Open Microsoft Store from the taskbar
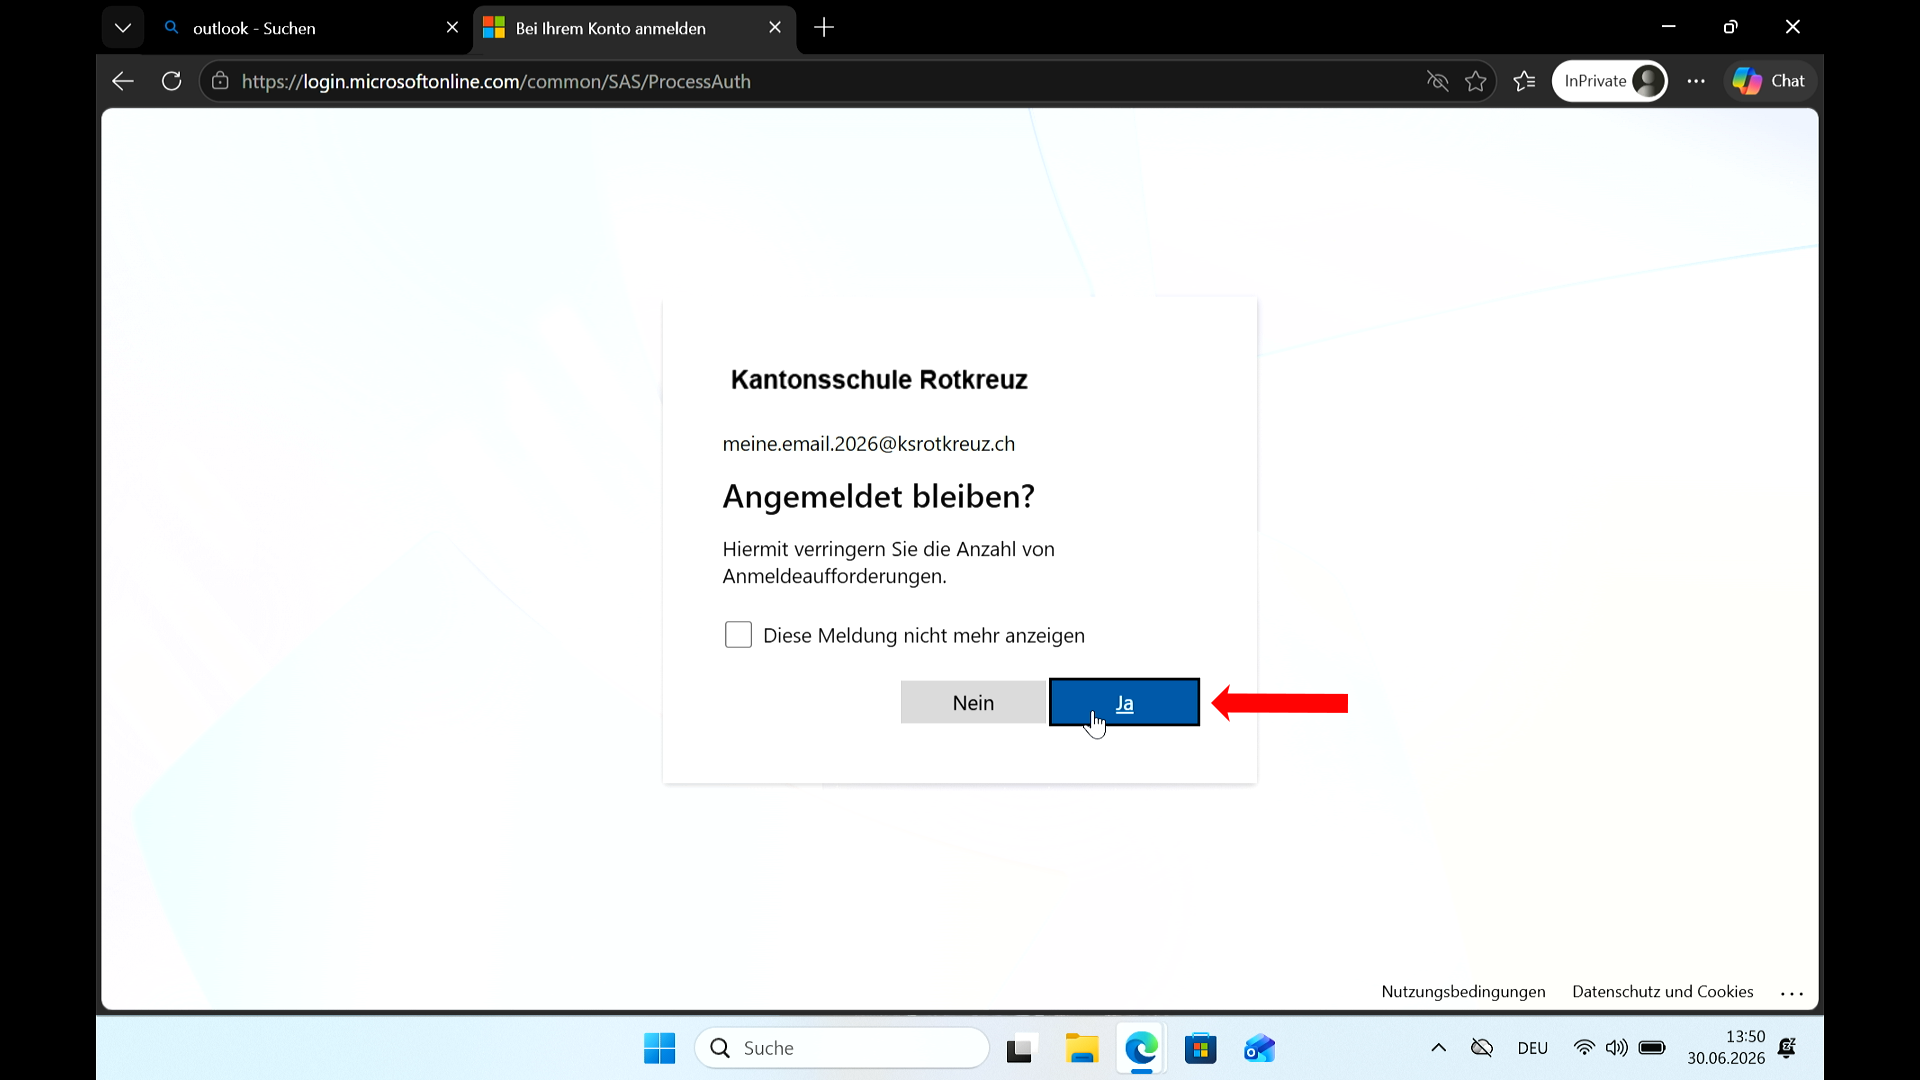The height and width of the screenshot is (1080, 1920). 1200,1048
